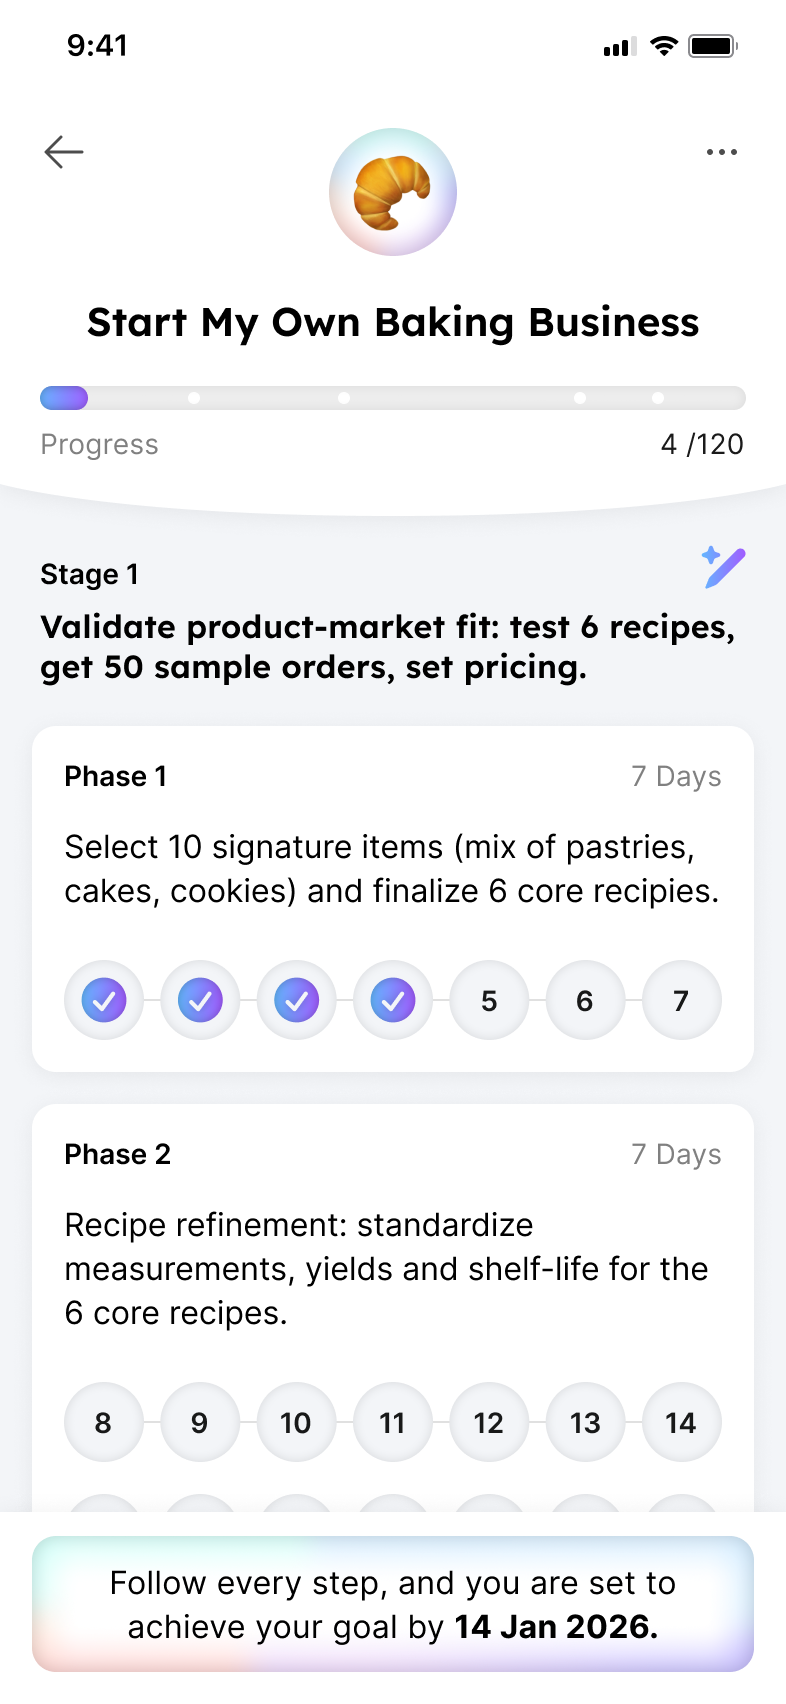
Task: Click the goal progress bar
Action: 393,398
